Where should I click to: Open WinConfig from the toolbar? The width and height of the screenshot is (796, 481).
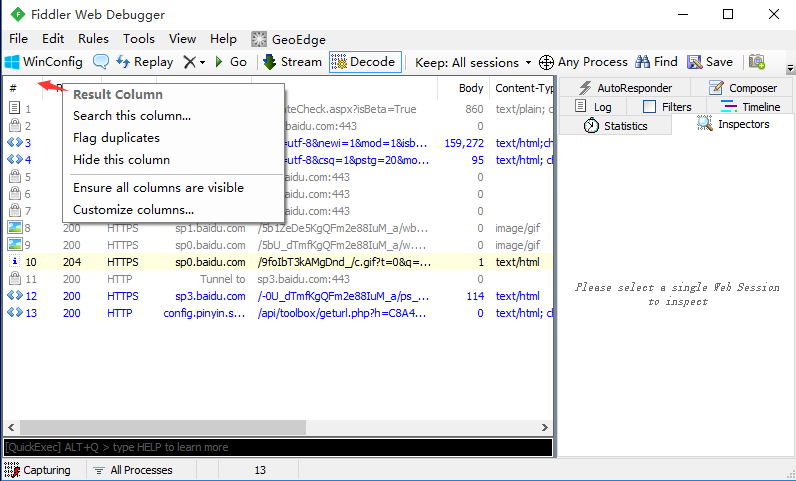point(43,62)
